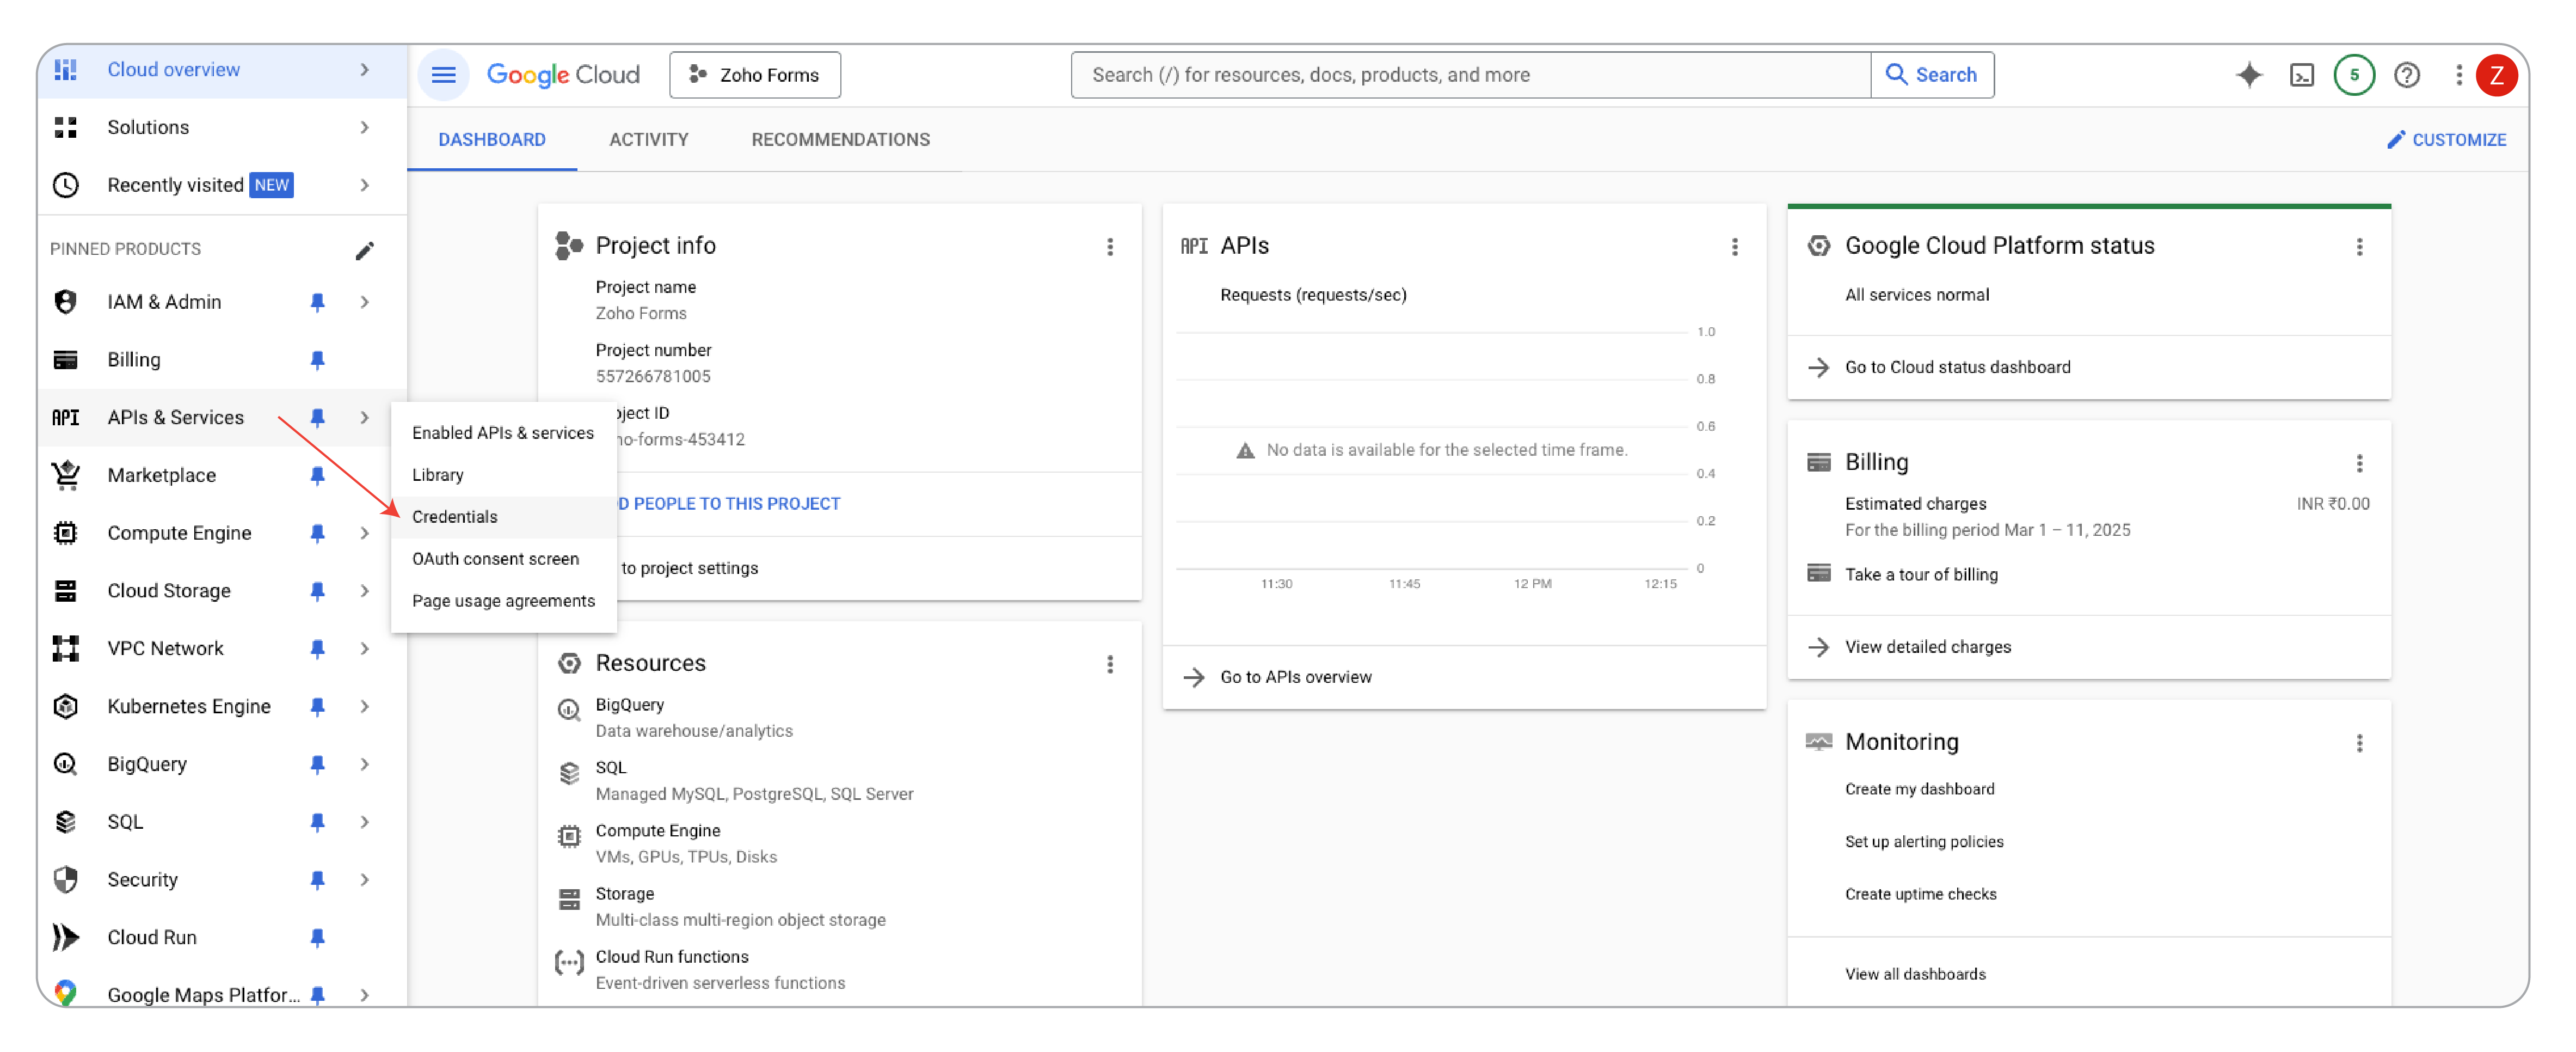Activate Cloud Shell terminal icon
The image size is (2576, 1052).
[2301, 75]
